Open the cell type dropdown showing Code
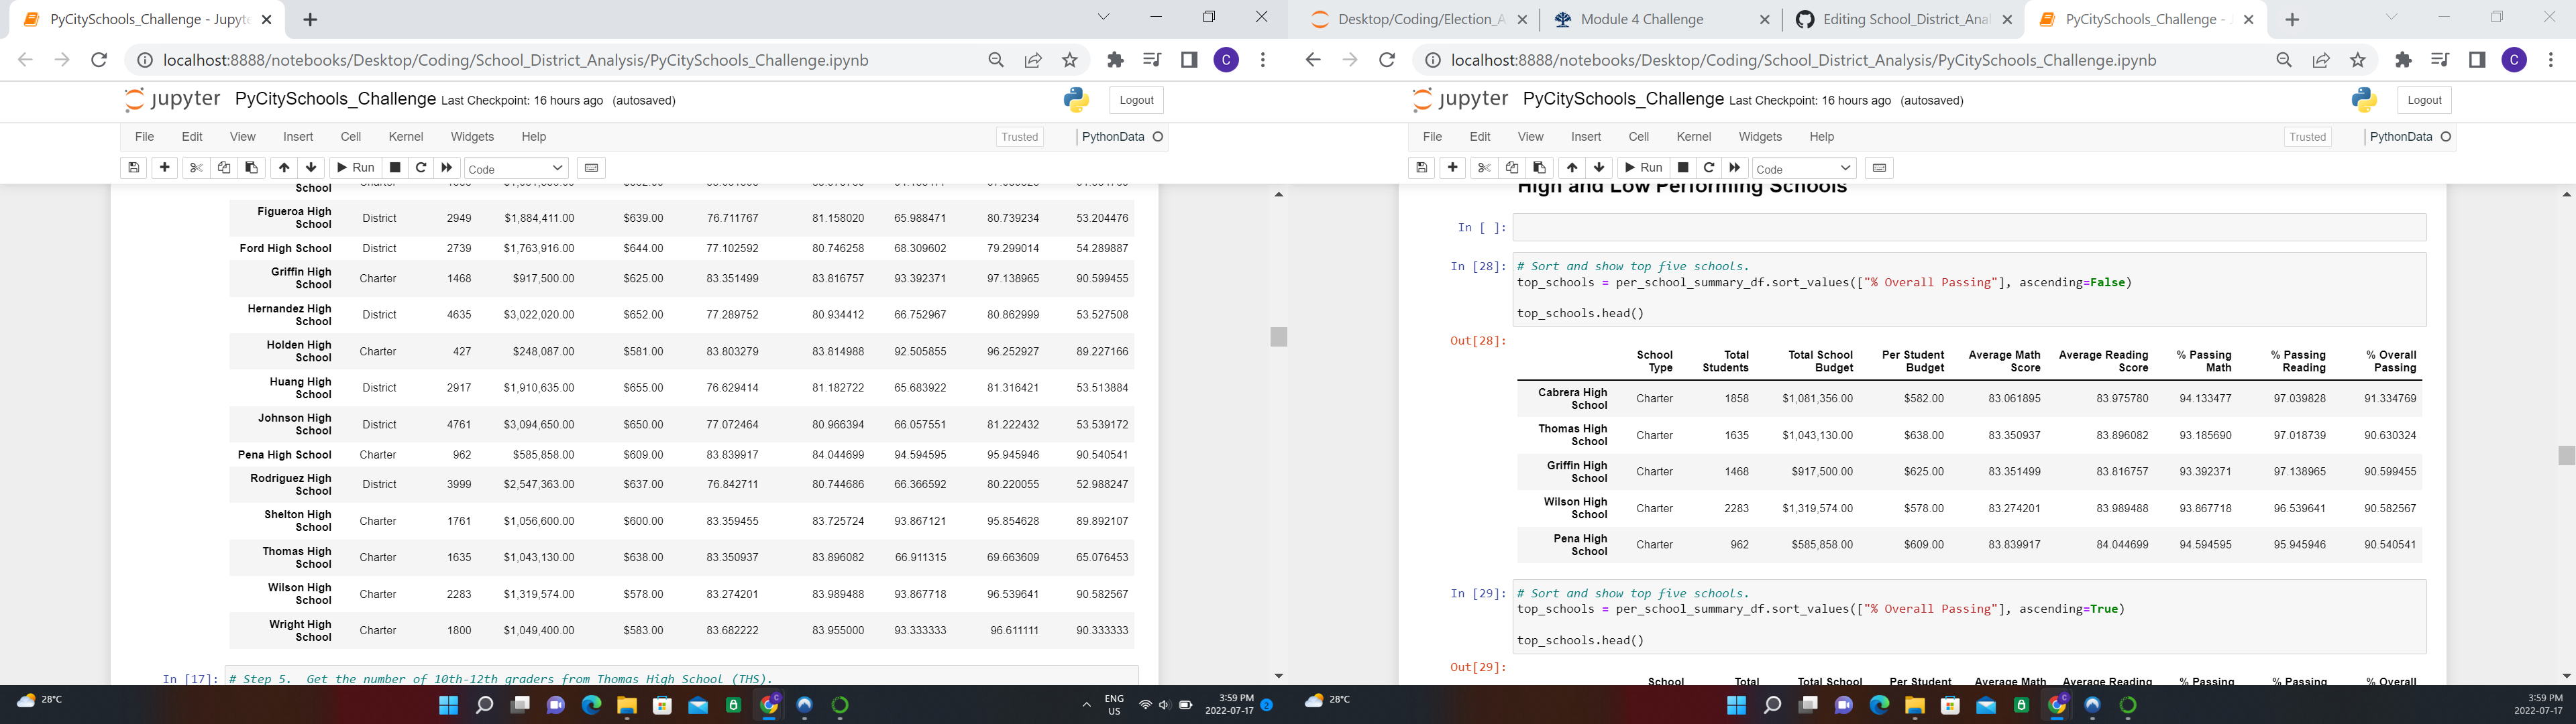The width and height of the screenshot is (2576, 724). 515,167
